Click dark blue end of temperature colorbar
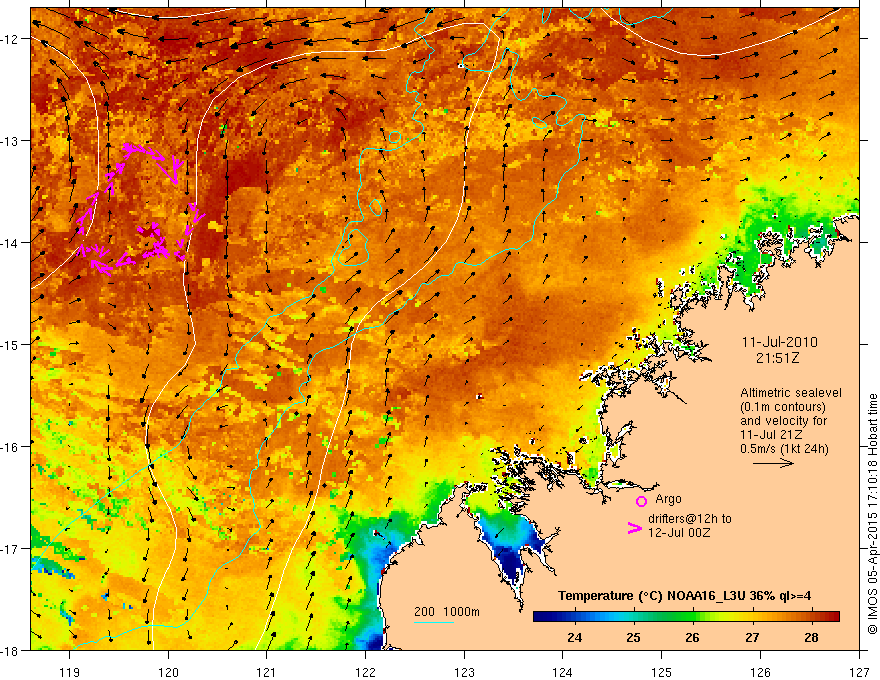 click(x=540, y=617)
